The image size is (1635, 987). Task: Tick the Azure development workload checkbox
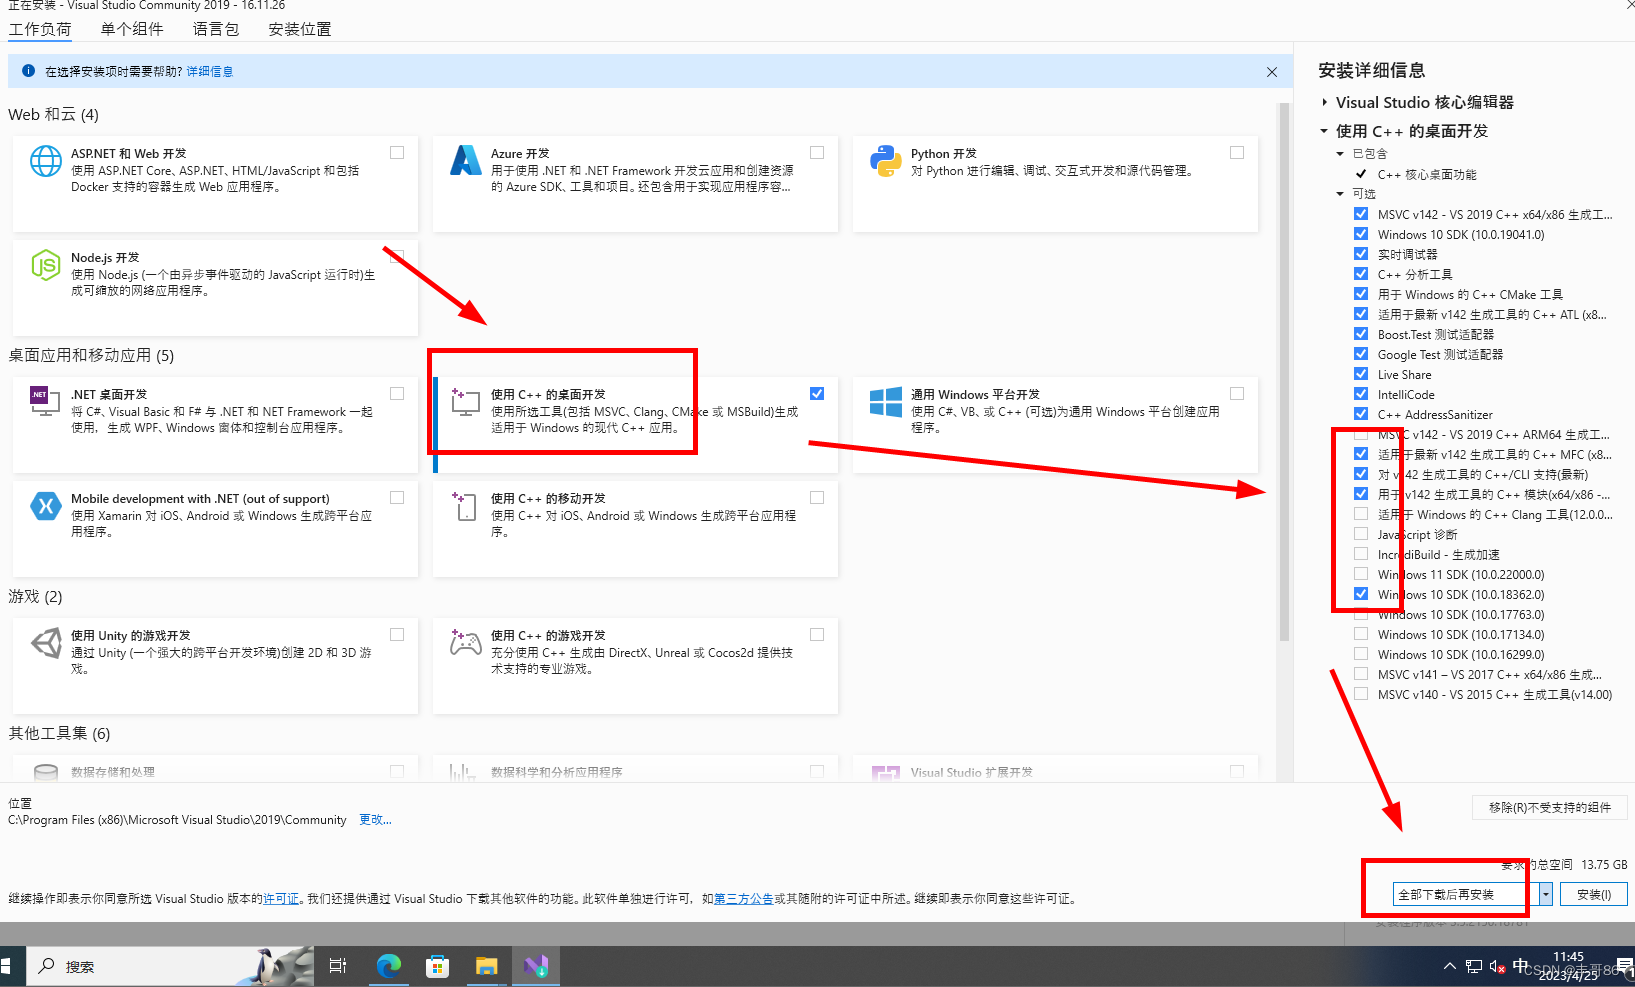tap(817, 153)
